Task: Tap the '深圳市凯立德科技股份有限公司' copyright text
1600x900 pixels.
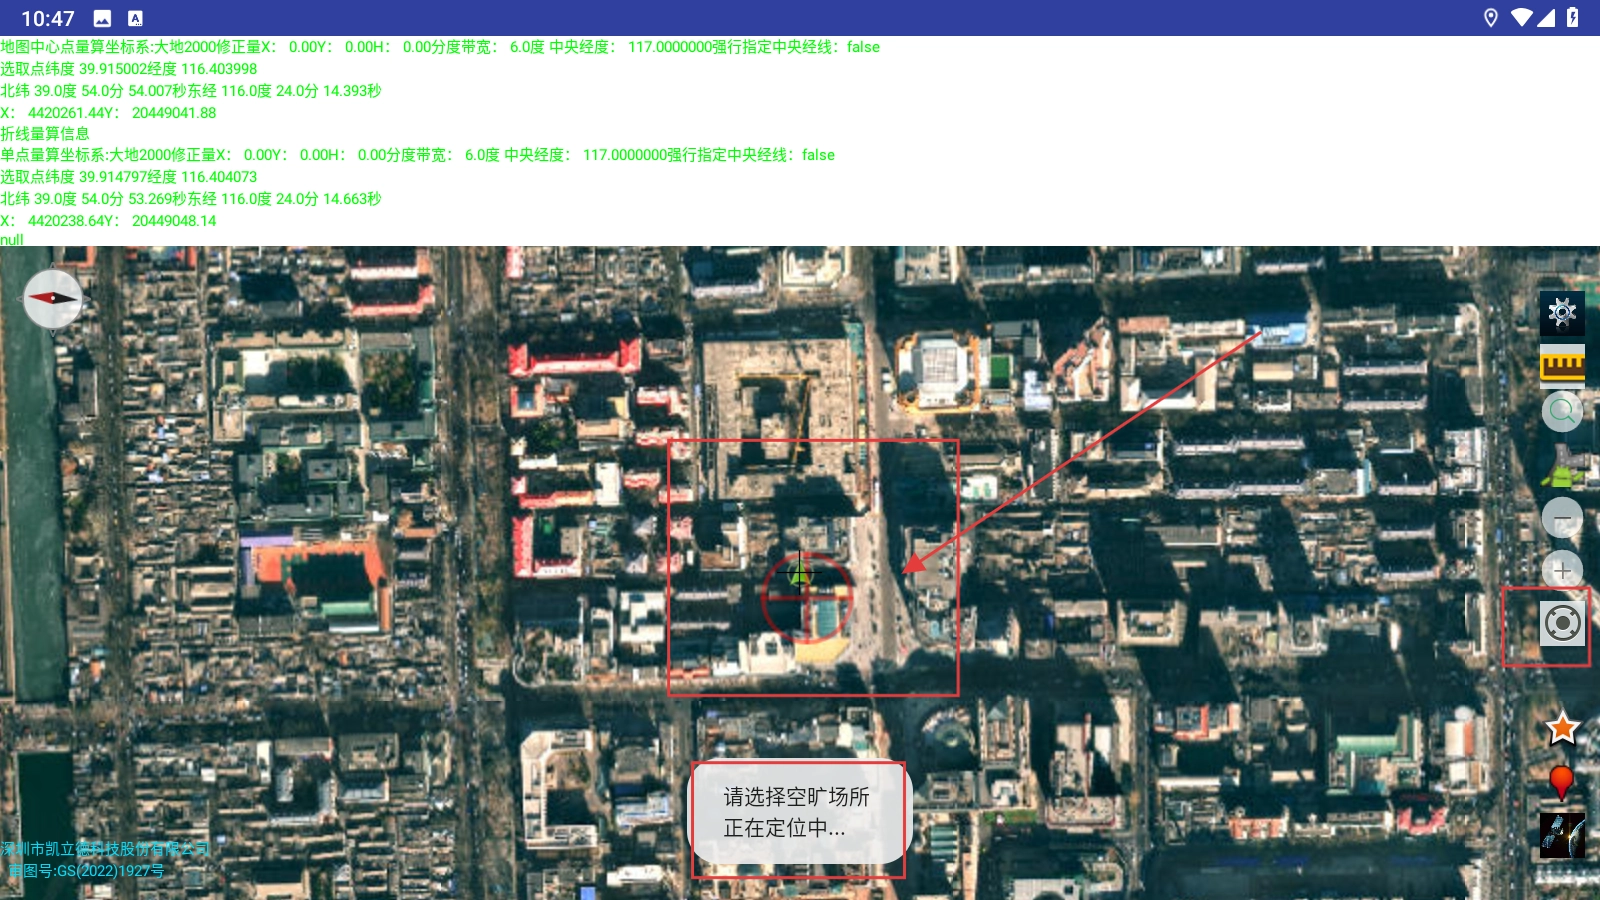Action: coord(105,849)
